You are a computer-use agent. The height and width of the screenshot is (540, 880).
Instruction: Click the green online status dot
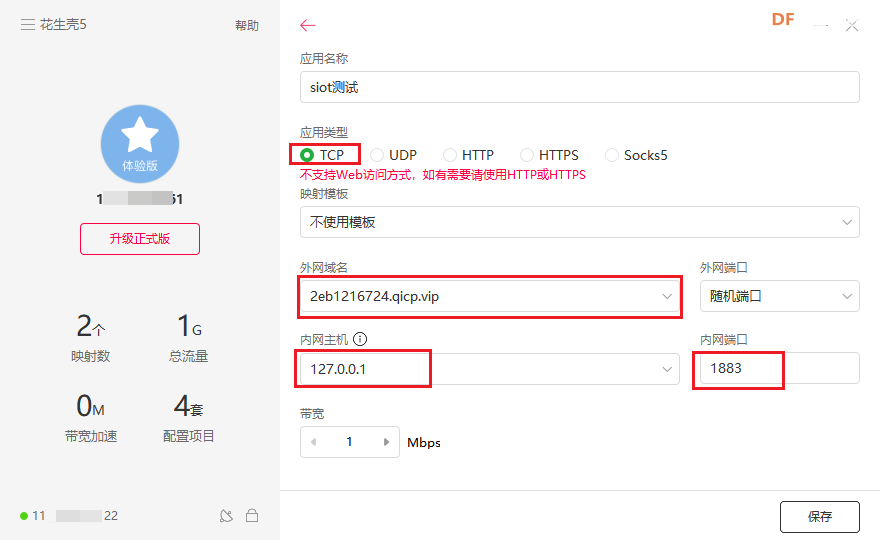click(23, 516)
